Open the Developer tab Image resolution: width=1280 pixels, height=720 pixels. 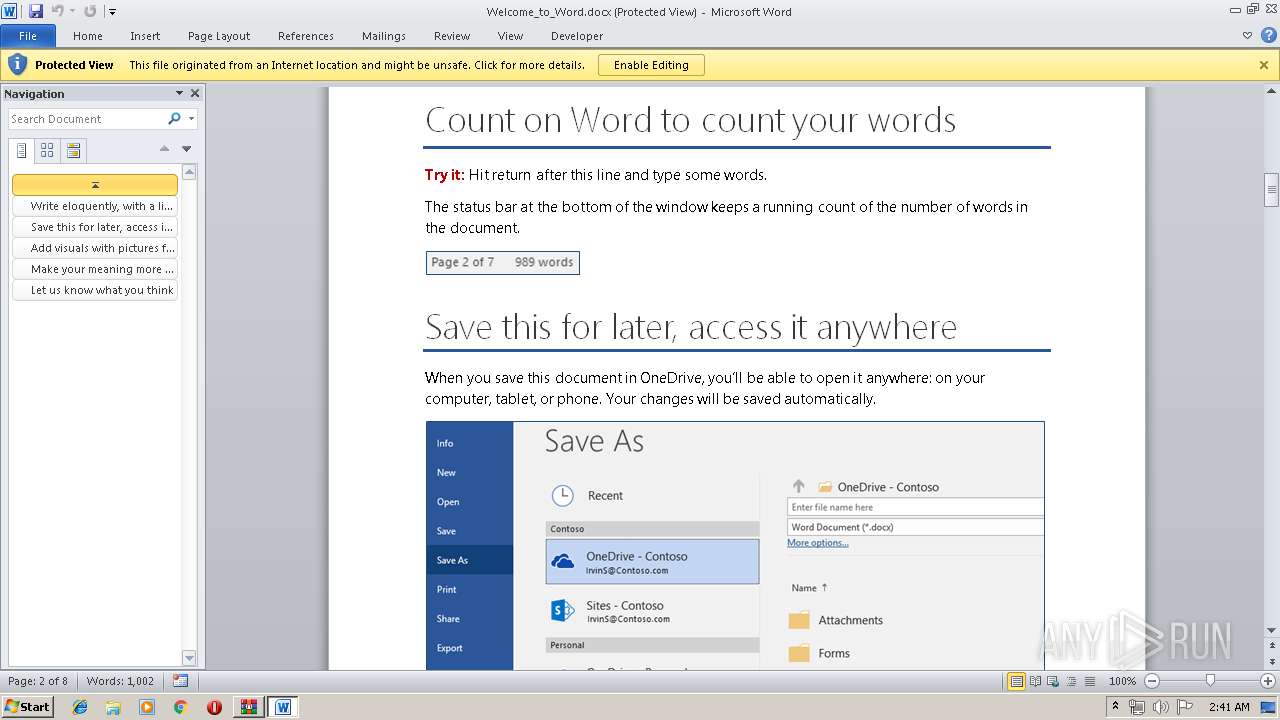[577, 36]
